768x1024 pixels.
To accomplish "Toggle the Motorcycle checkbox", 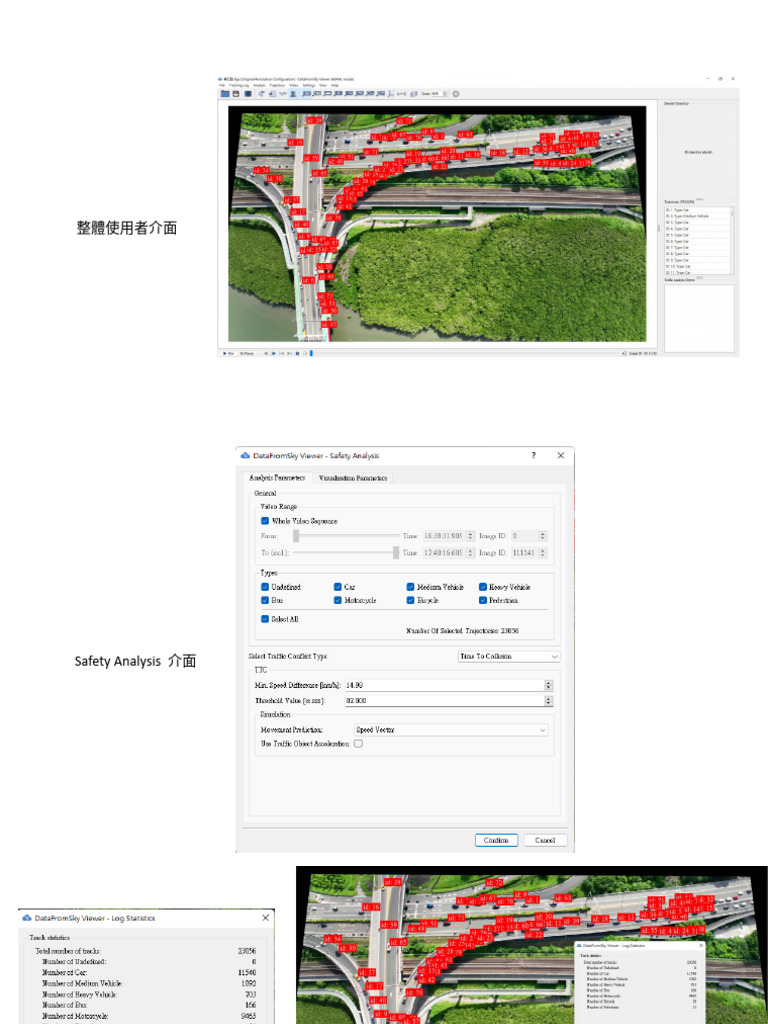I will pos(338,600).
